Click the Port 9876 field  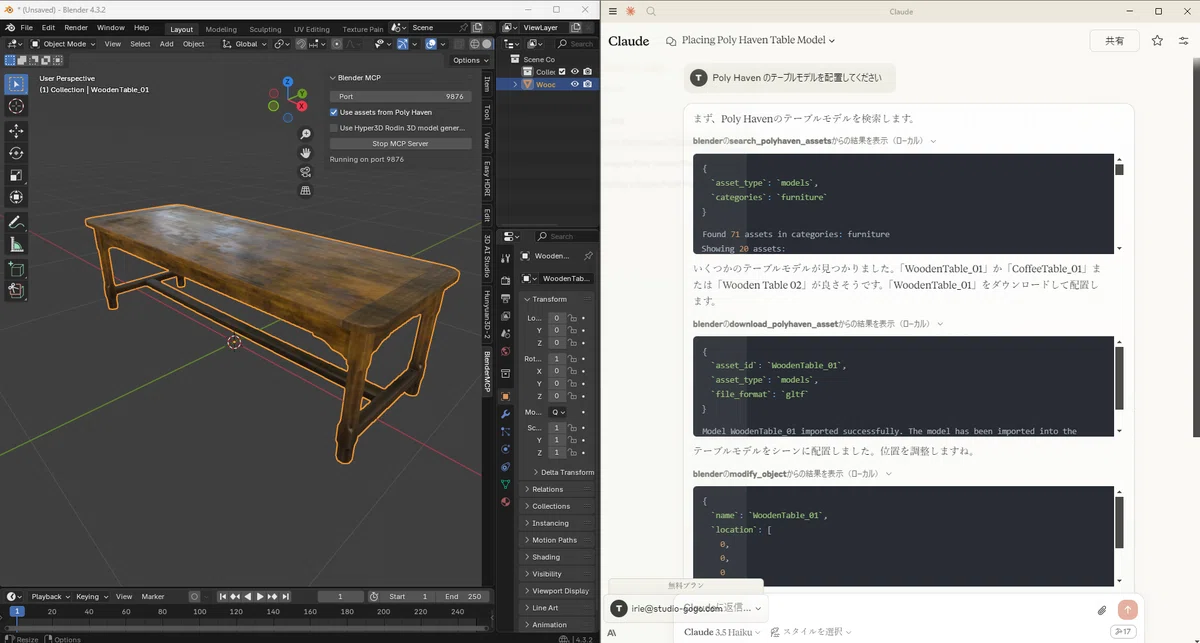pos(400,96)
